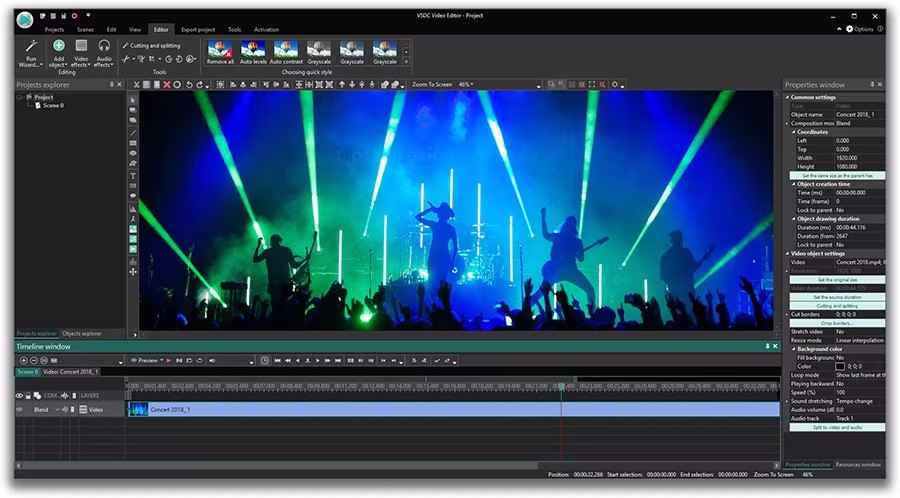The image size is (900, 498).
Task: Pin the Timeline window panel
Action: [x=767, y=347]
